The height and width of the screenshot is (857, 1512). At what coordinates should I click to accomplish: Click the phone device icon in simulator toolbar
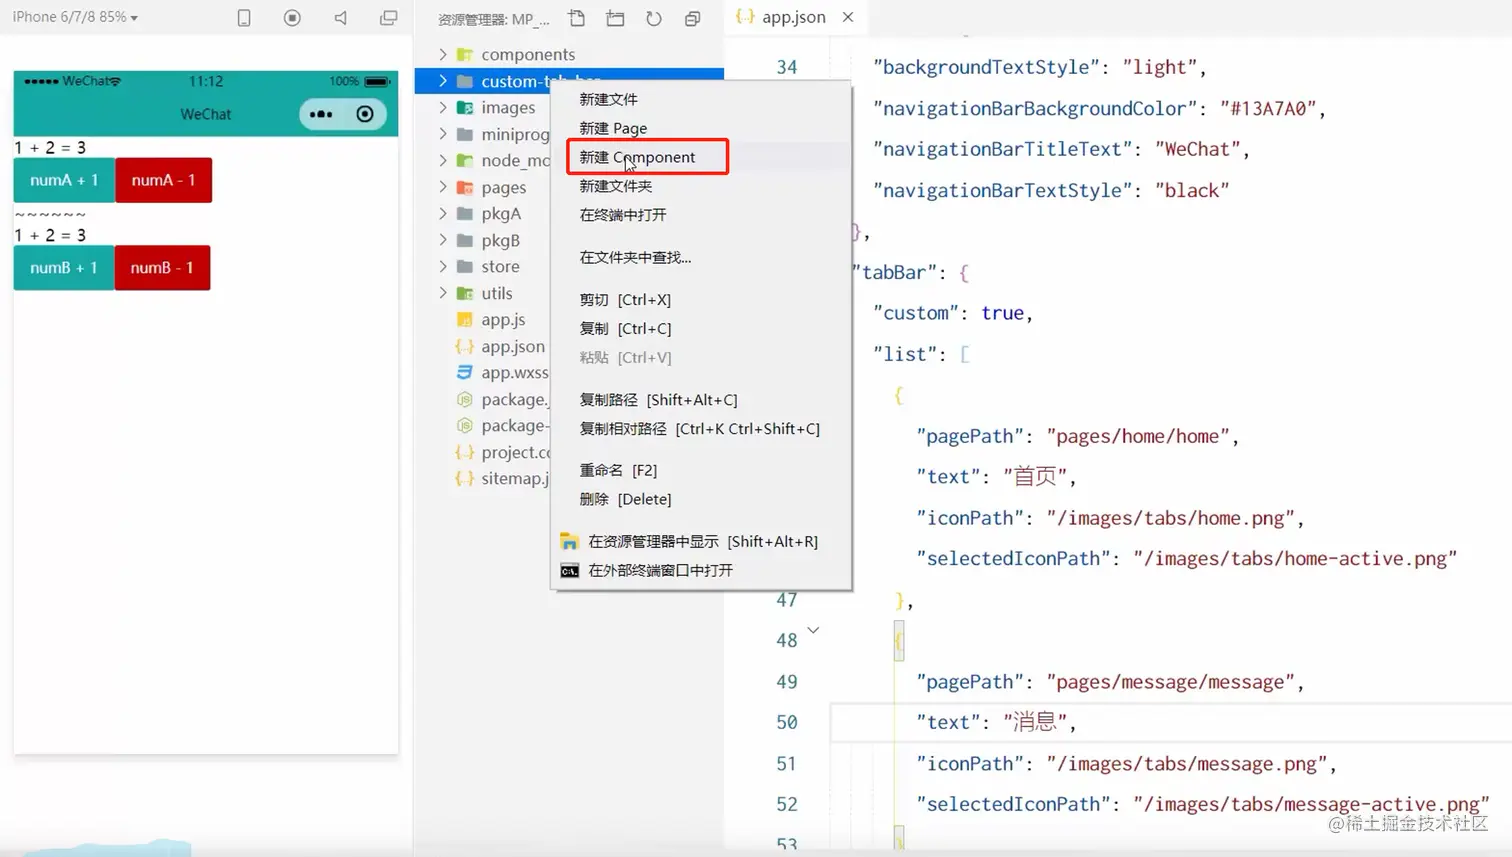tap(244, 18)
